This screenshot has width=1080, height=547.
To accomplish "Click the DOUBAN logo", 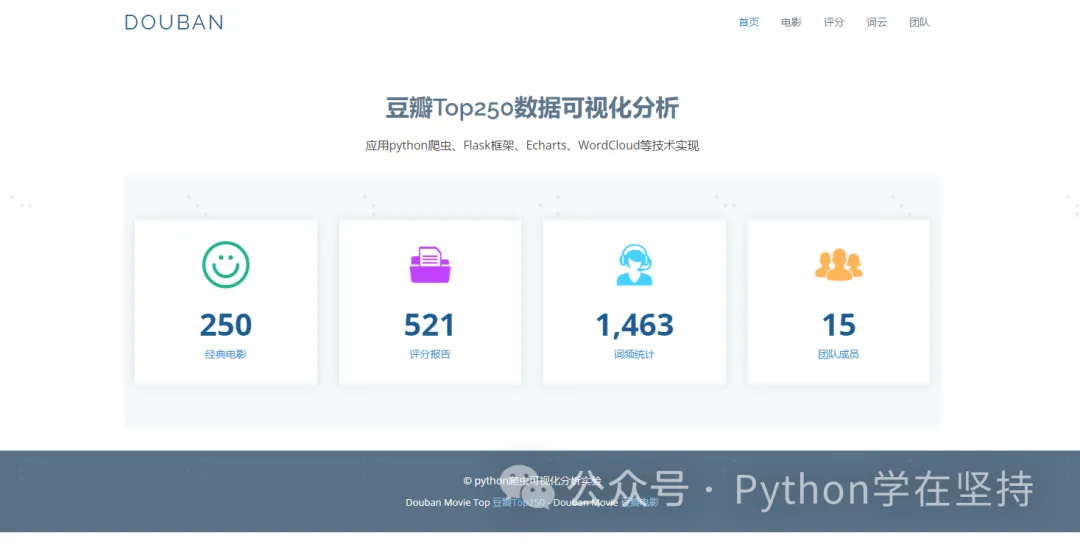I will pos(174,22).
